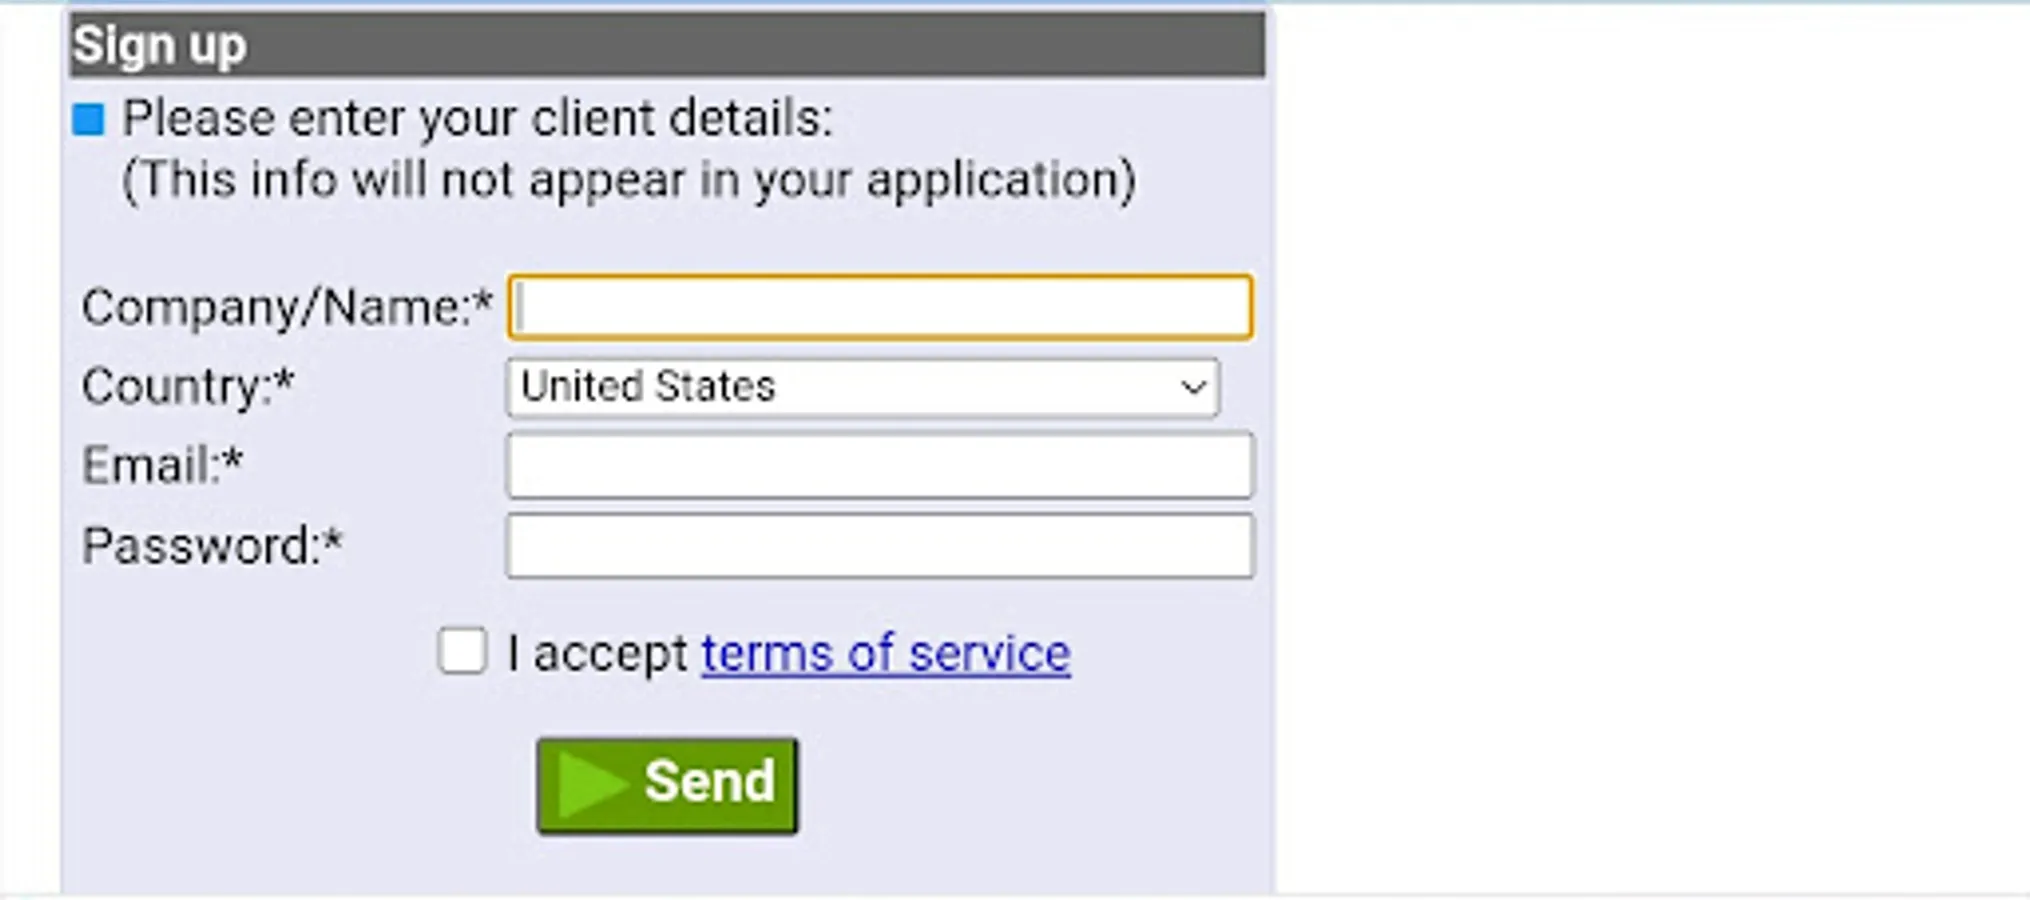Screen dimensions: 2030x900
Task: Click 'Please enter your client details' text
Action: 477,119
